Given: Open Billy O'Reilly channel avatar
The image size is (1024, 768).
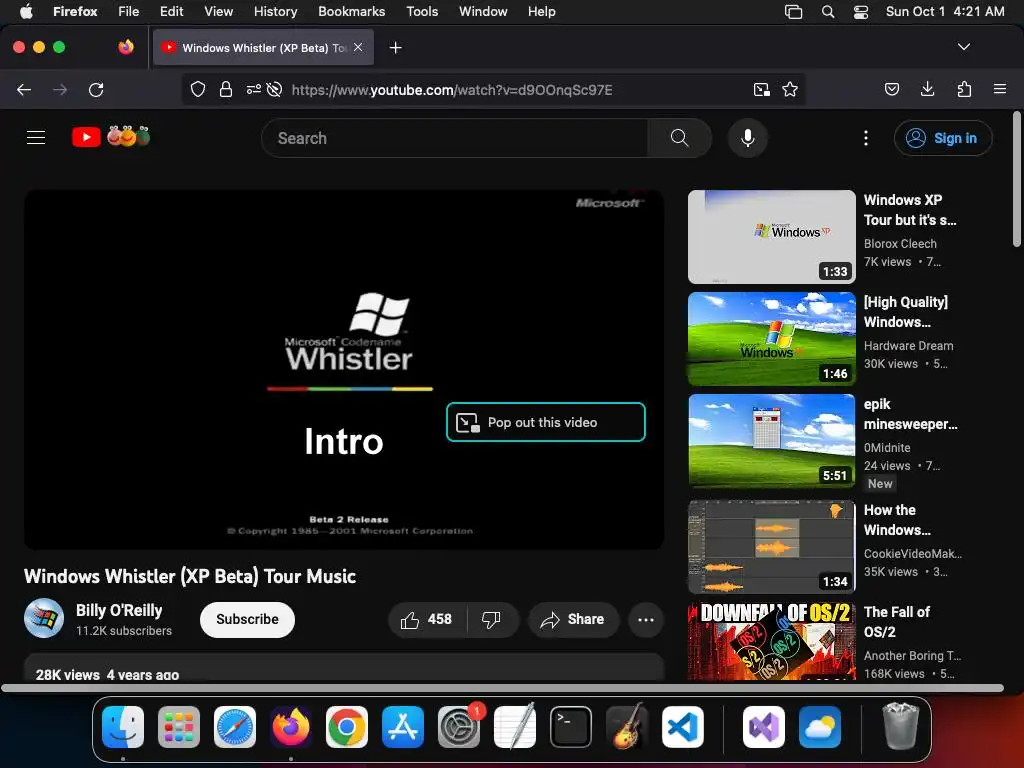Looking at the screenshot, I should point(44,618).
